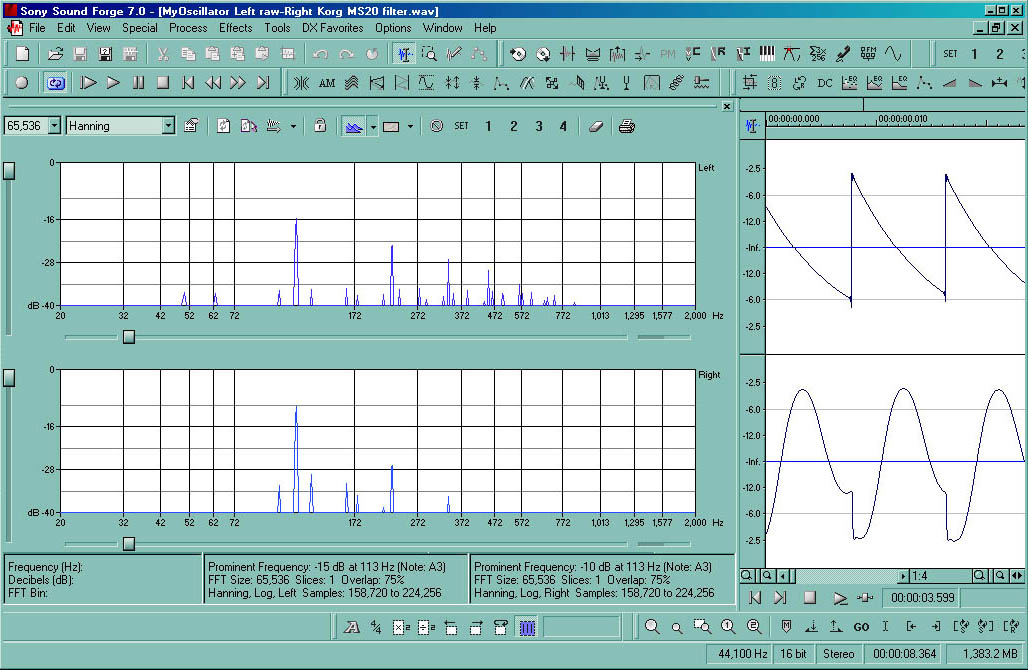Screen dimensions: 1028x670
Task: Open the File menu
Action: tap(37, 28)
